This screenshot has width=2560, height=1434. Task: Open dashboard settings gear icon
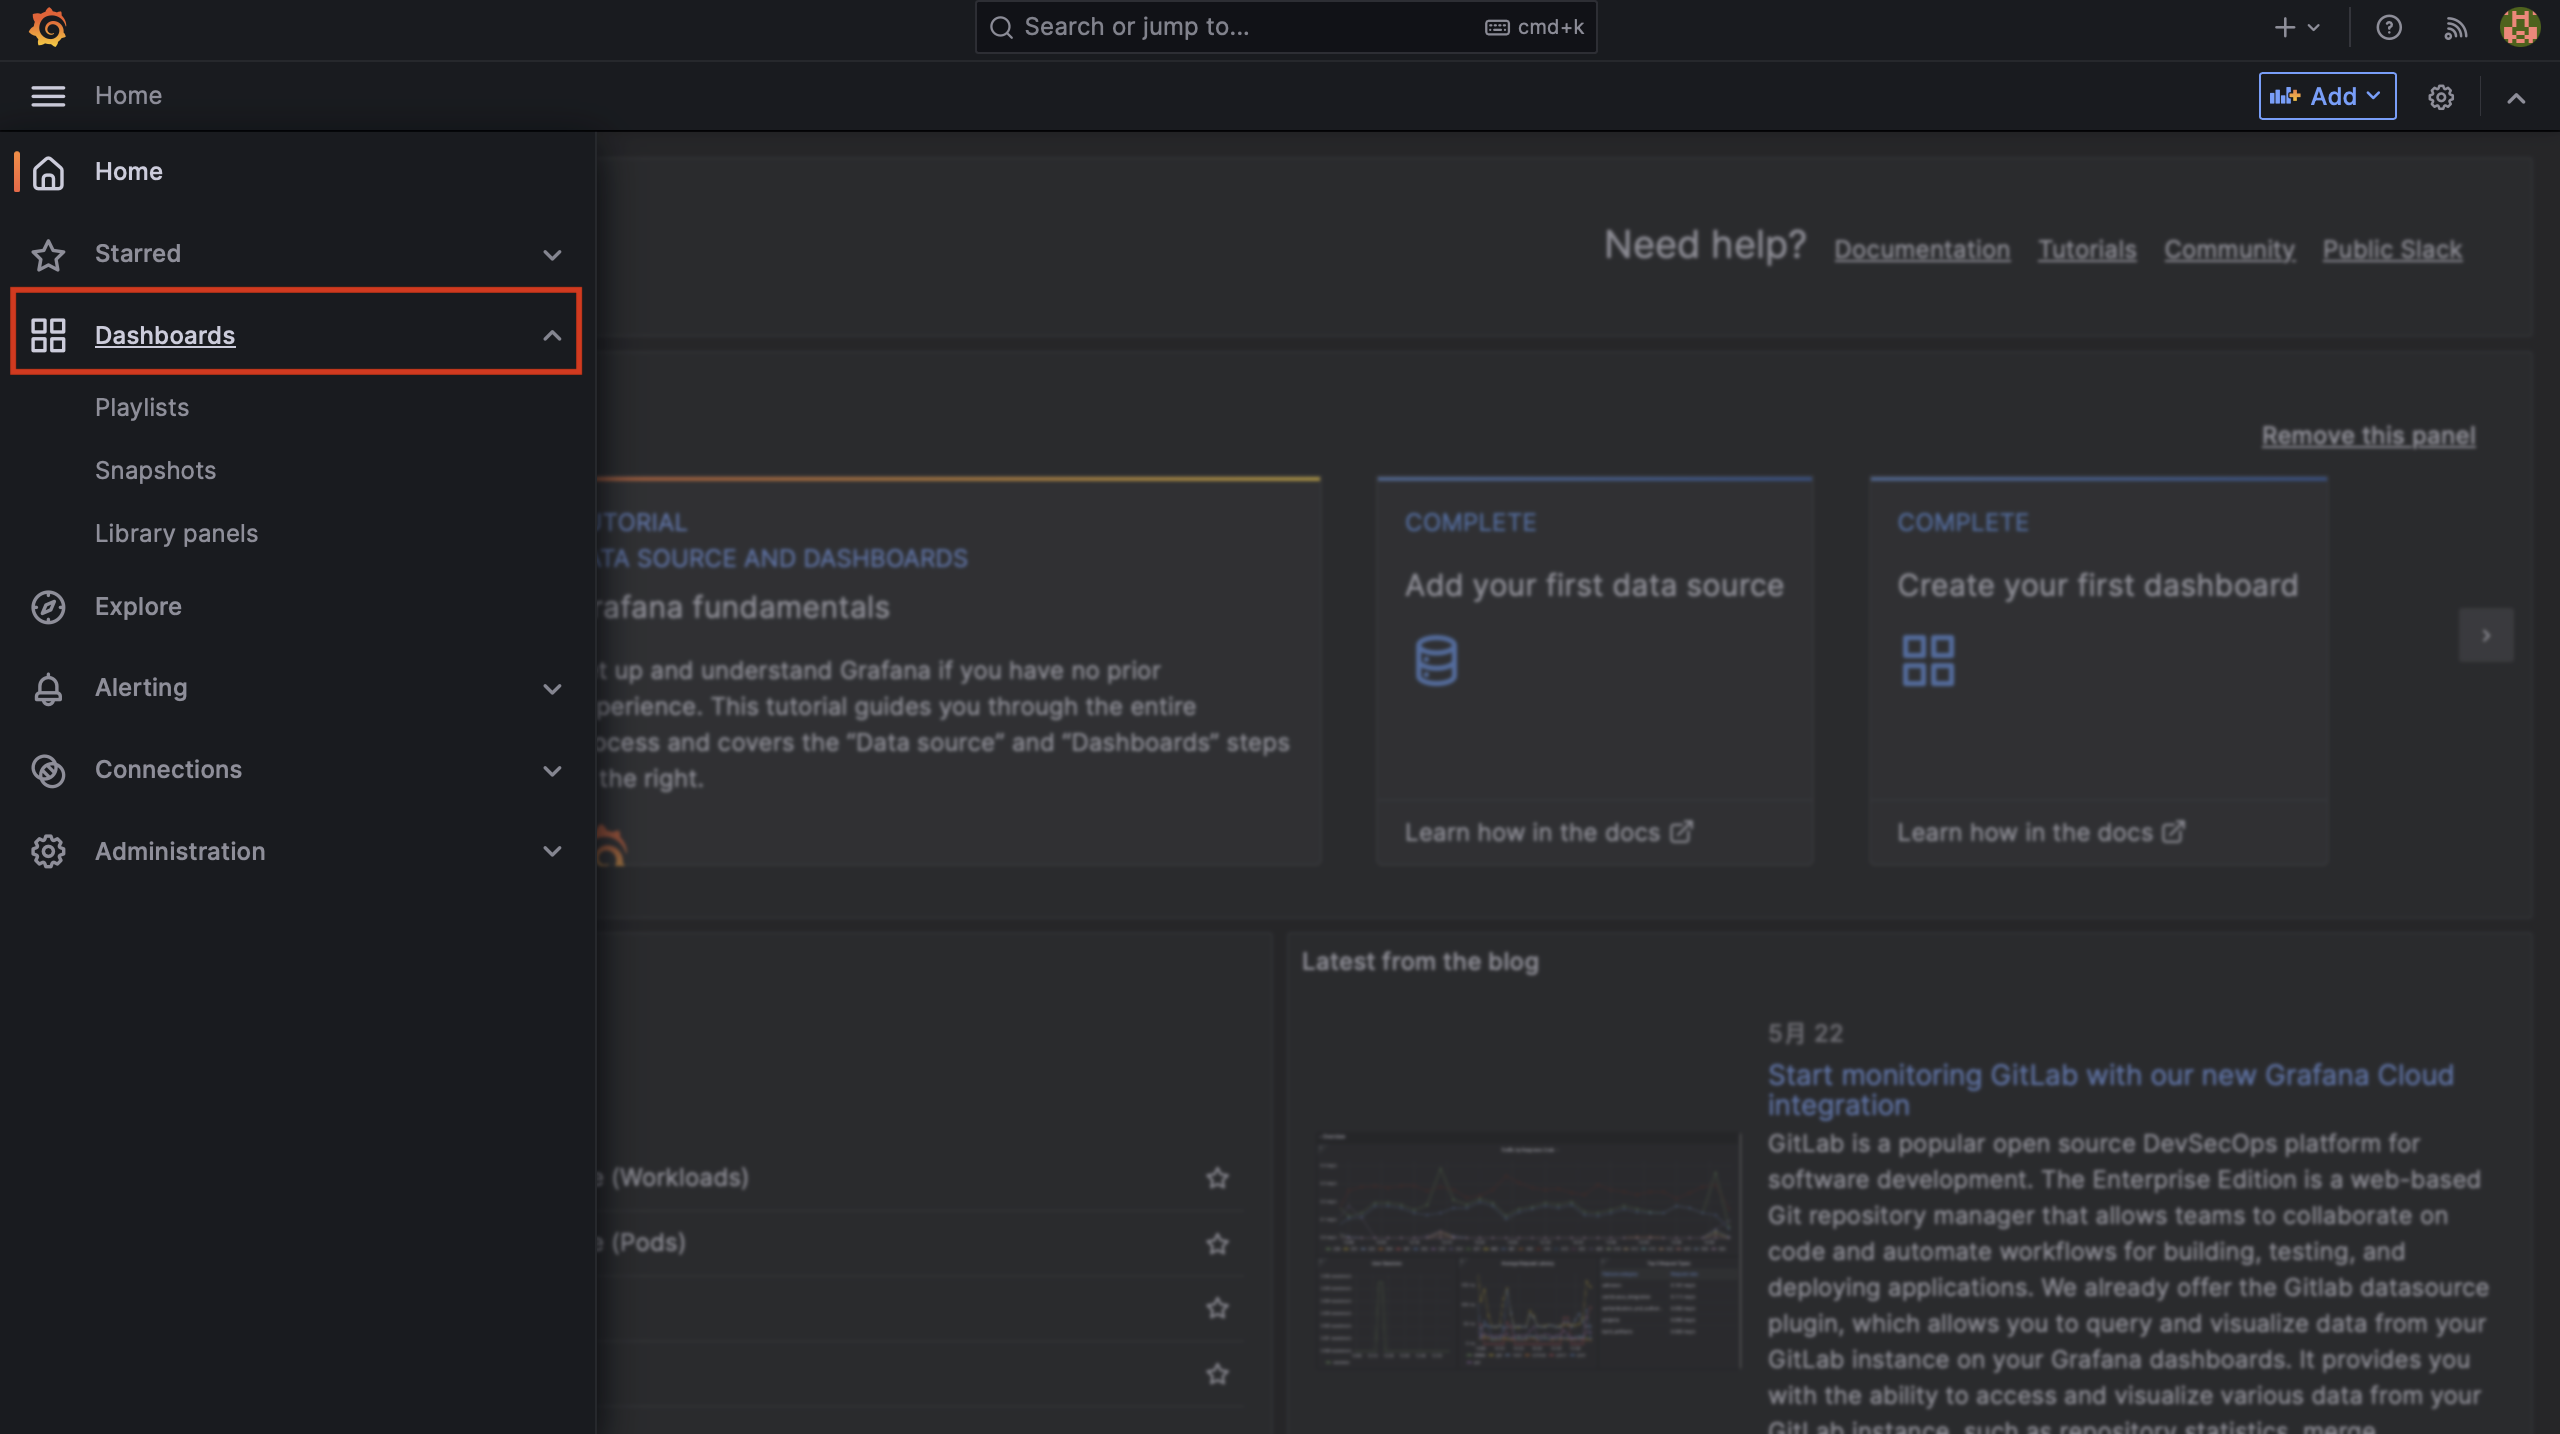pos(2440,97)
